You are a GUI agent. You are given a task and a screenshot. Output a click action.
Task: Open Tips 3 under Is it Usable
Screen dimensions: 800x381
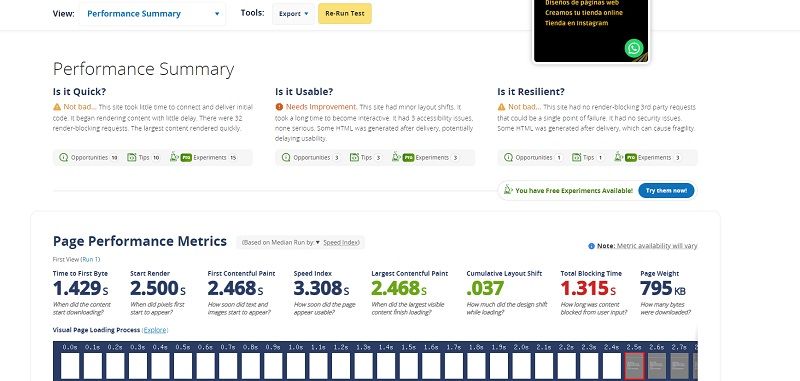coord(366,158)
